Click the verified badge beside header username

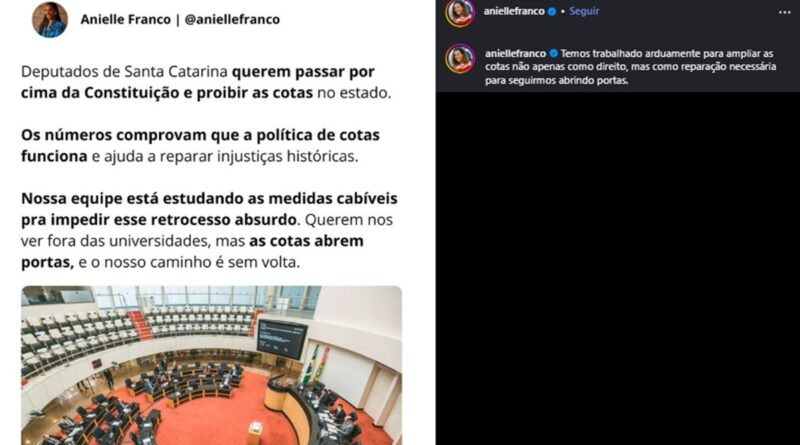tap(552, 11)
